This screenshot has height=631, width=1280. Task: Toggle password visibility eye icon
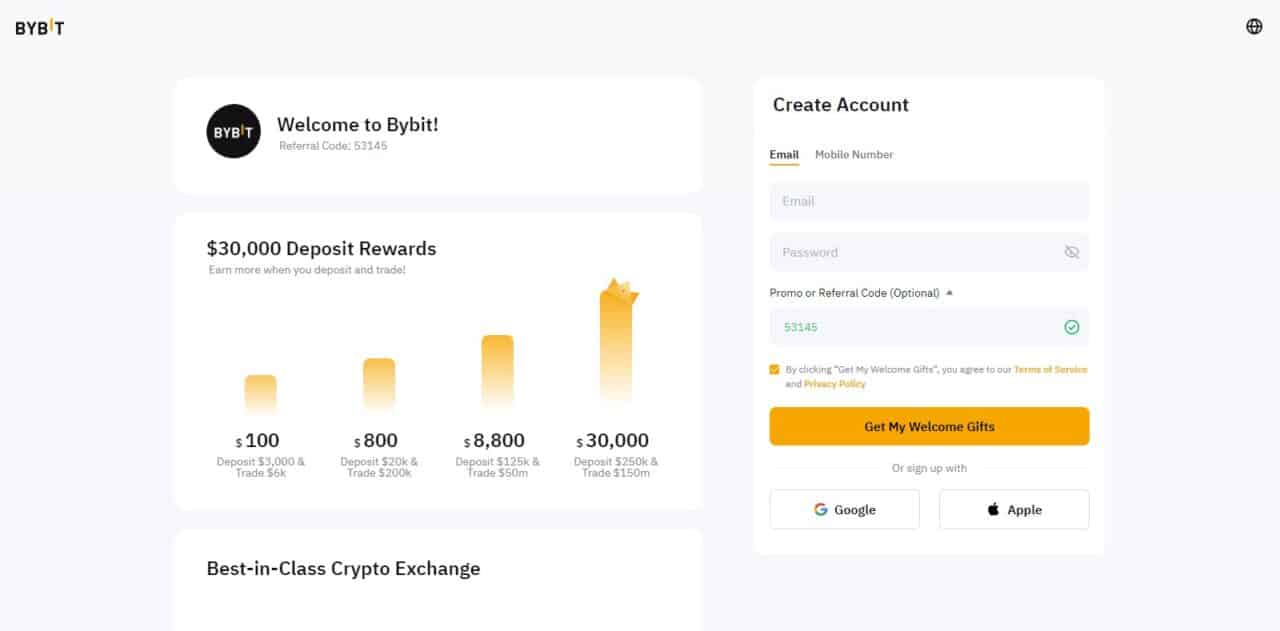click(1072, 252)
